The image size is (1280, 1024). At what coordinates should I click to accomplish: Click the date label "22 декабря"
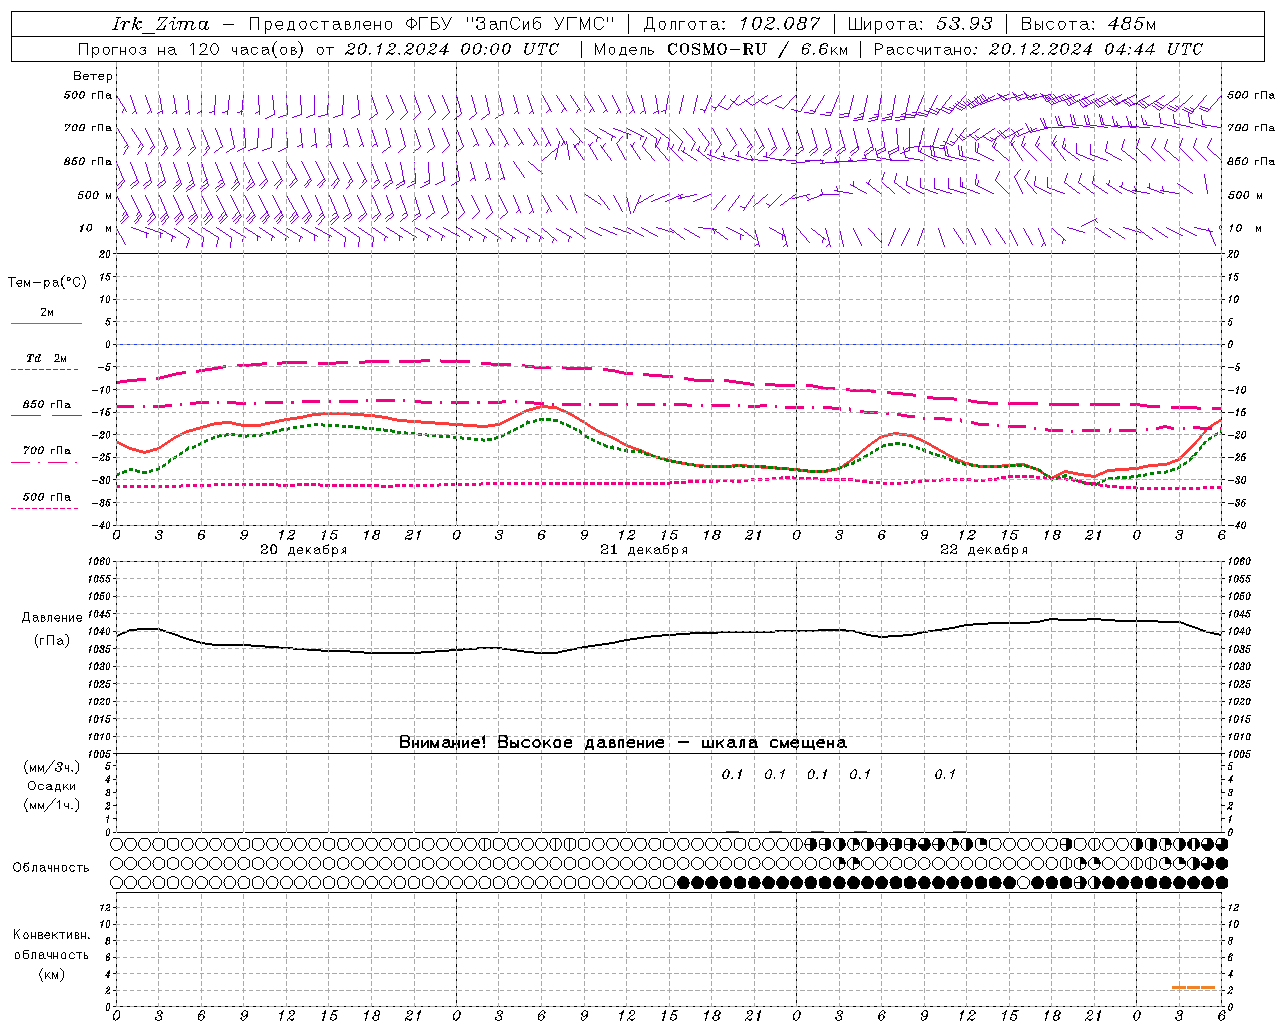[984, 550]
